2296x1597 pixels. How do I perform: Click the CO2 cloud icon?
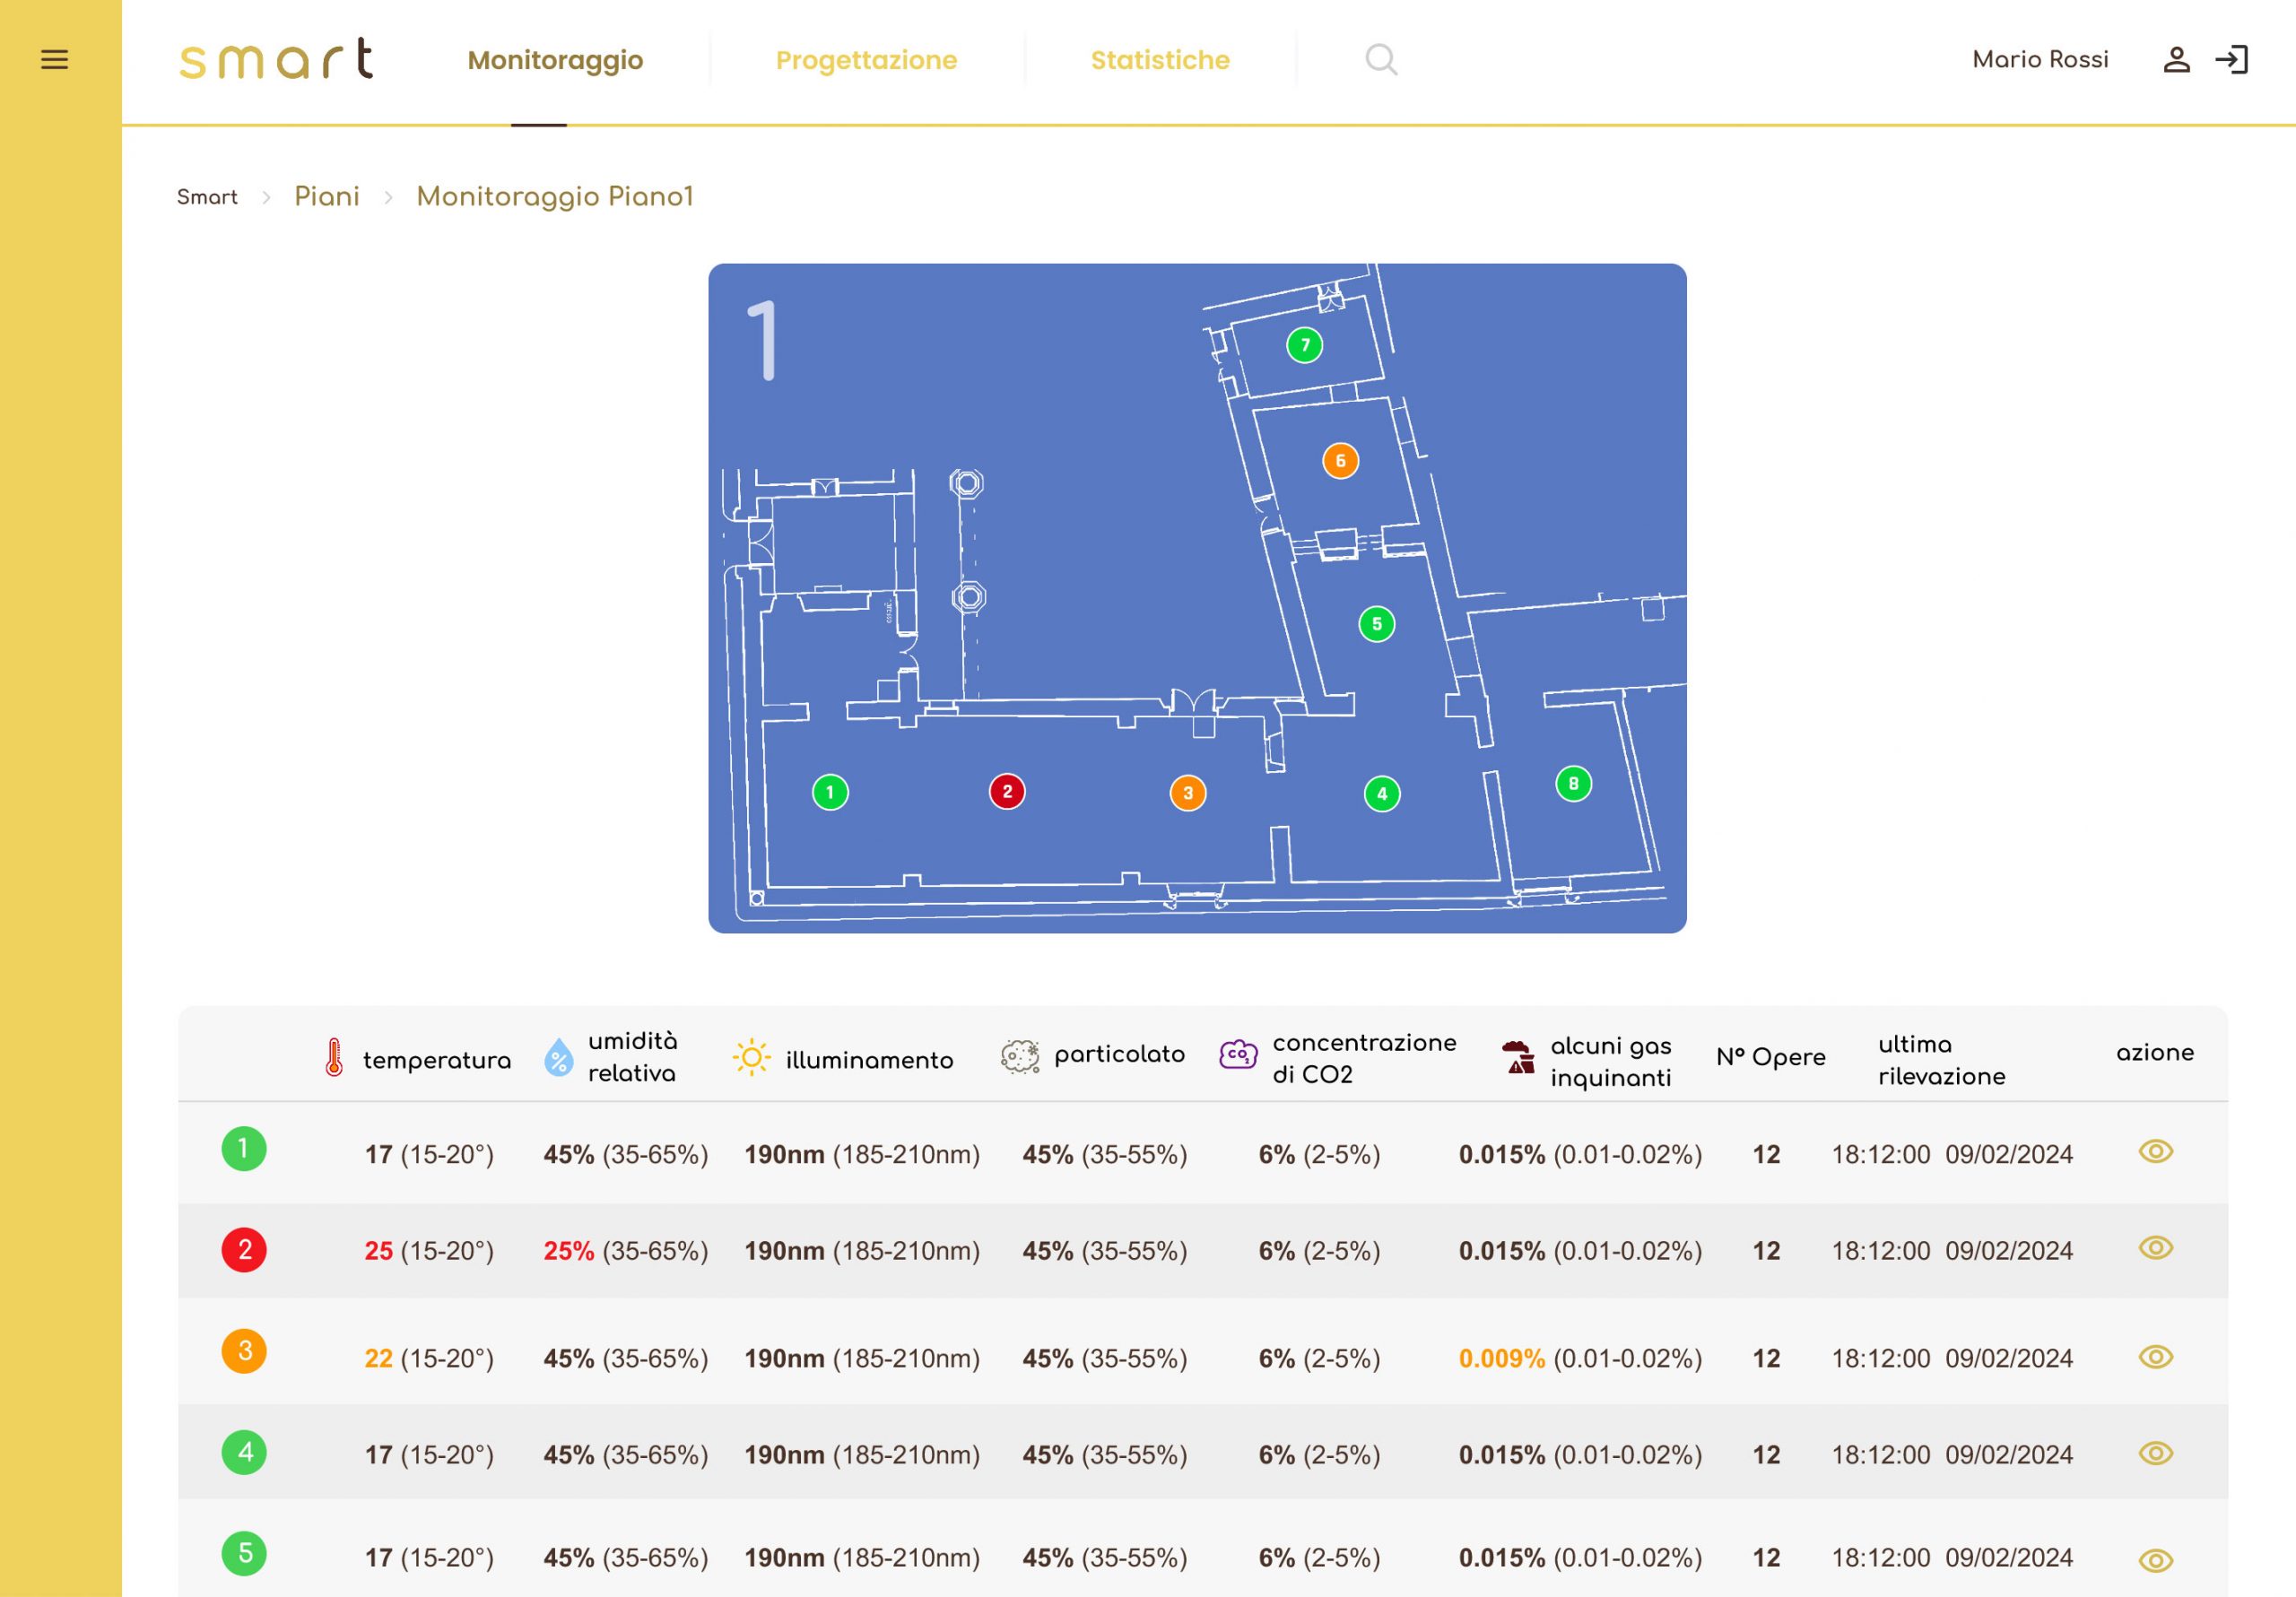(x=1238, y=1054)
